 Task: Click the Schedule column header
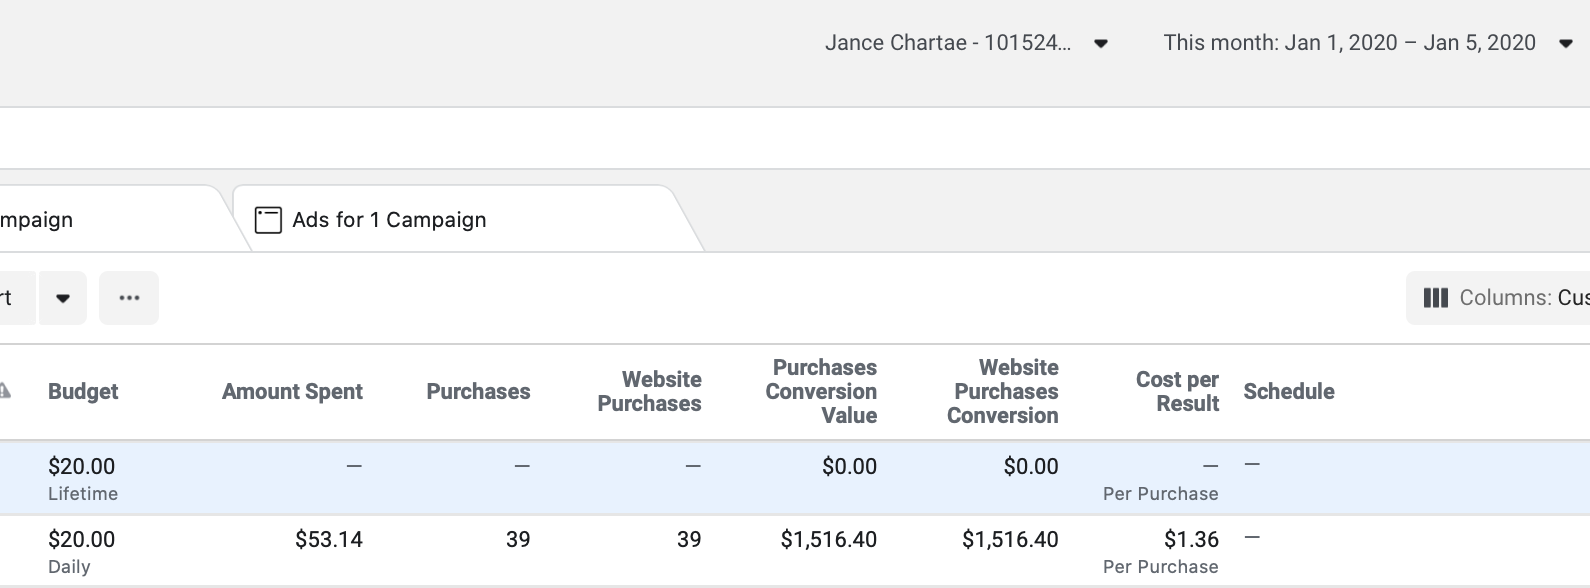[x=1289, y=392]
